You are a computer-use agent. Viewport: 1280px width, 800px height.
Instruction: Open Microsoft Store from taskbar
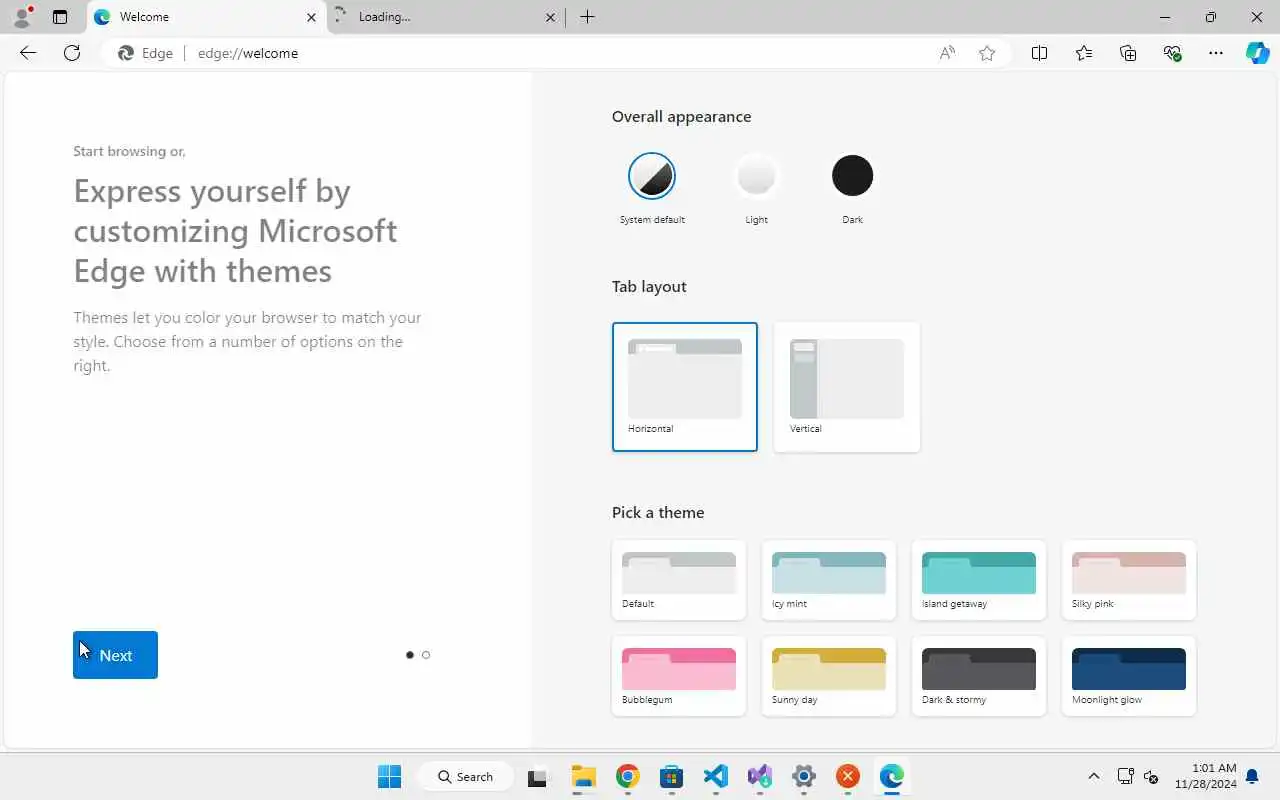672,776
